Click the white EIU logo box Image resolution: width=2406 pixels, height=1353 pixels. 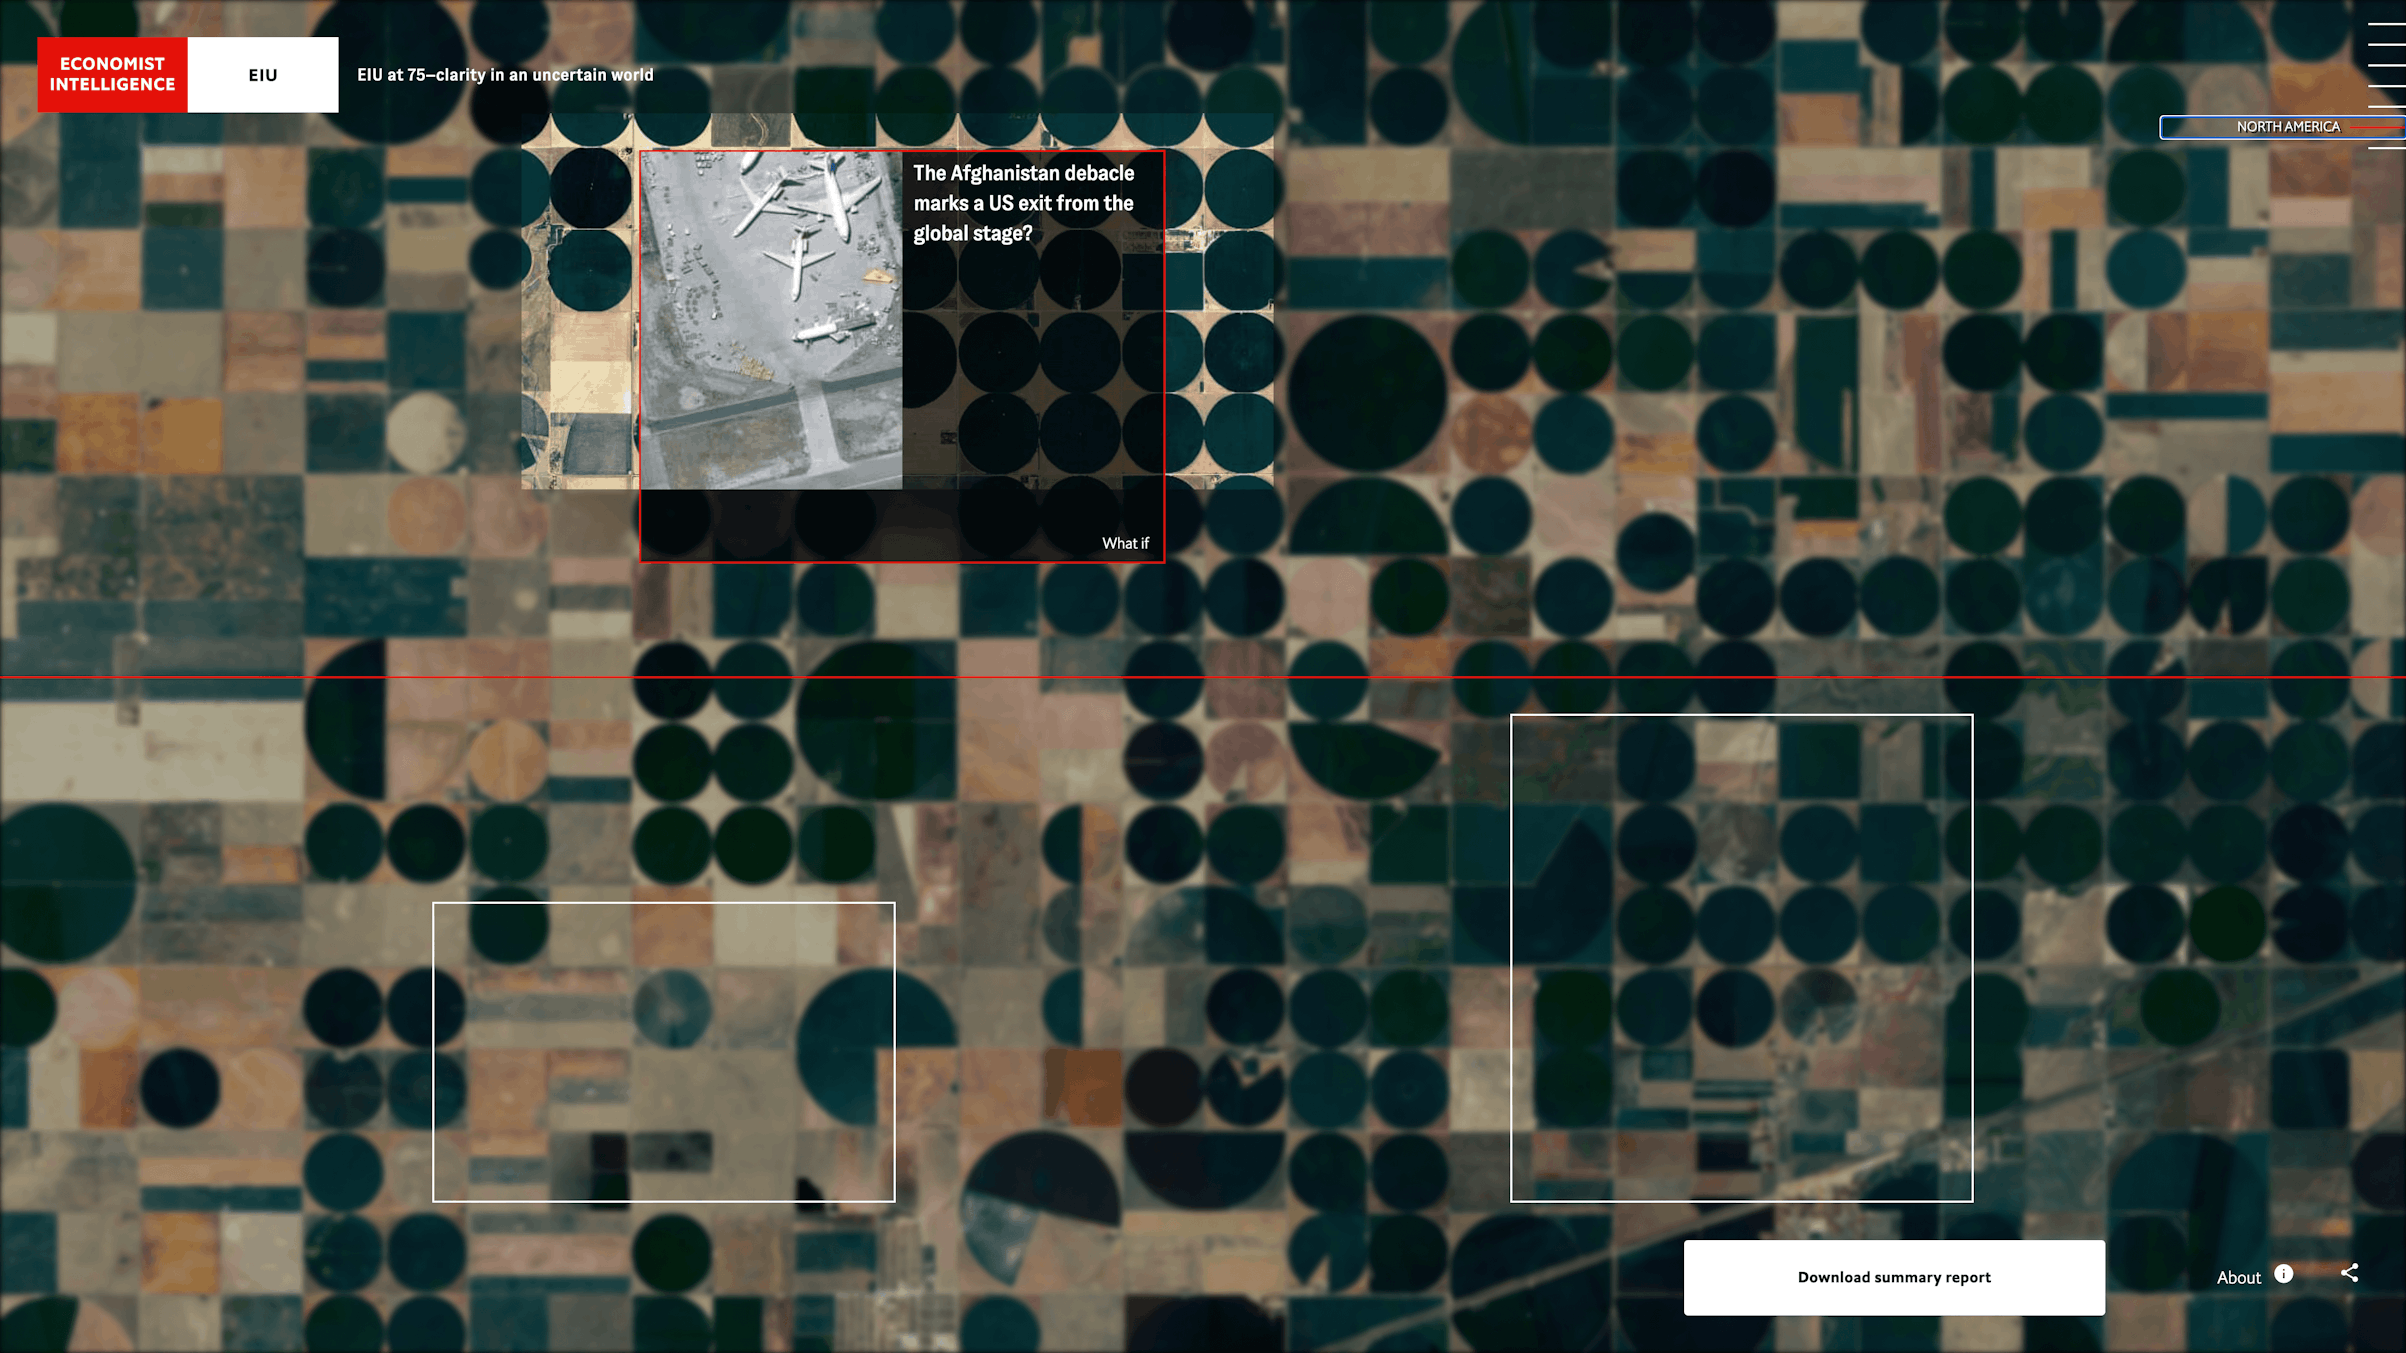263,75
